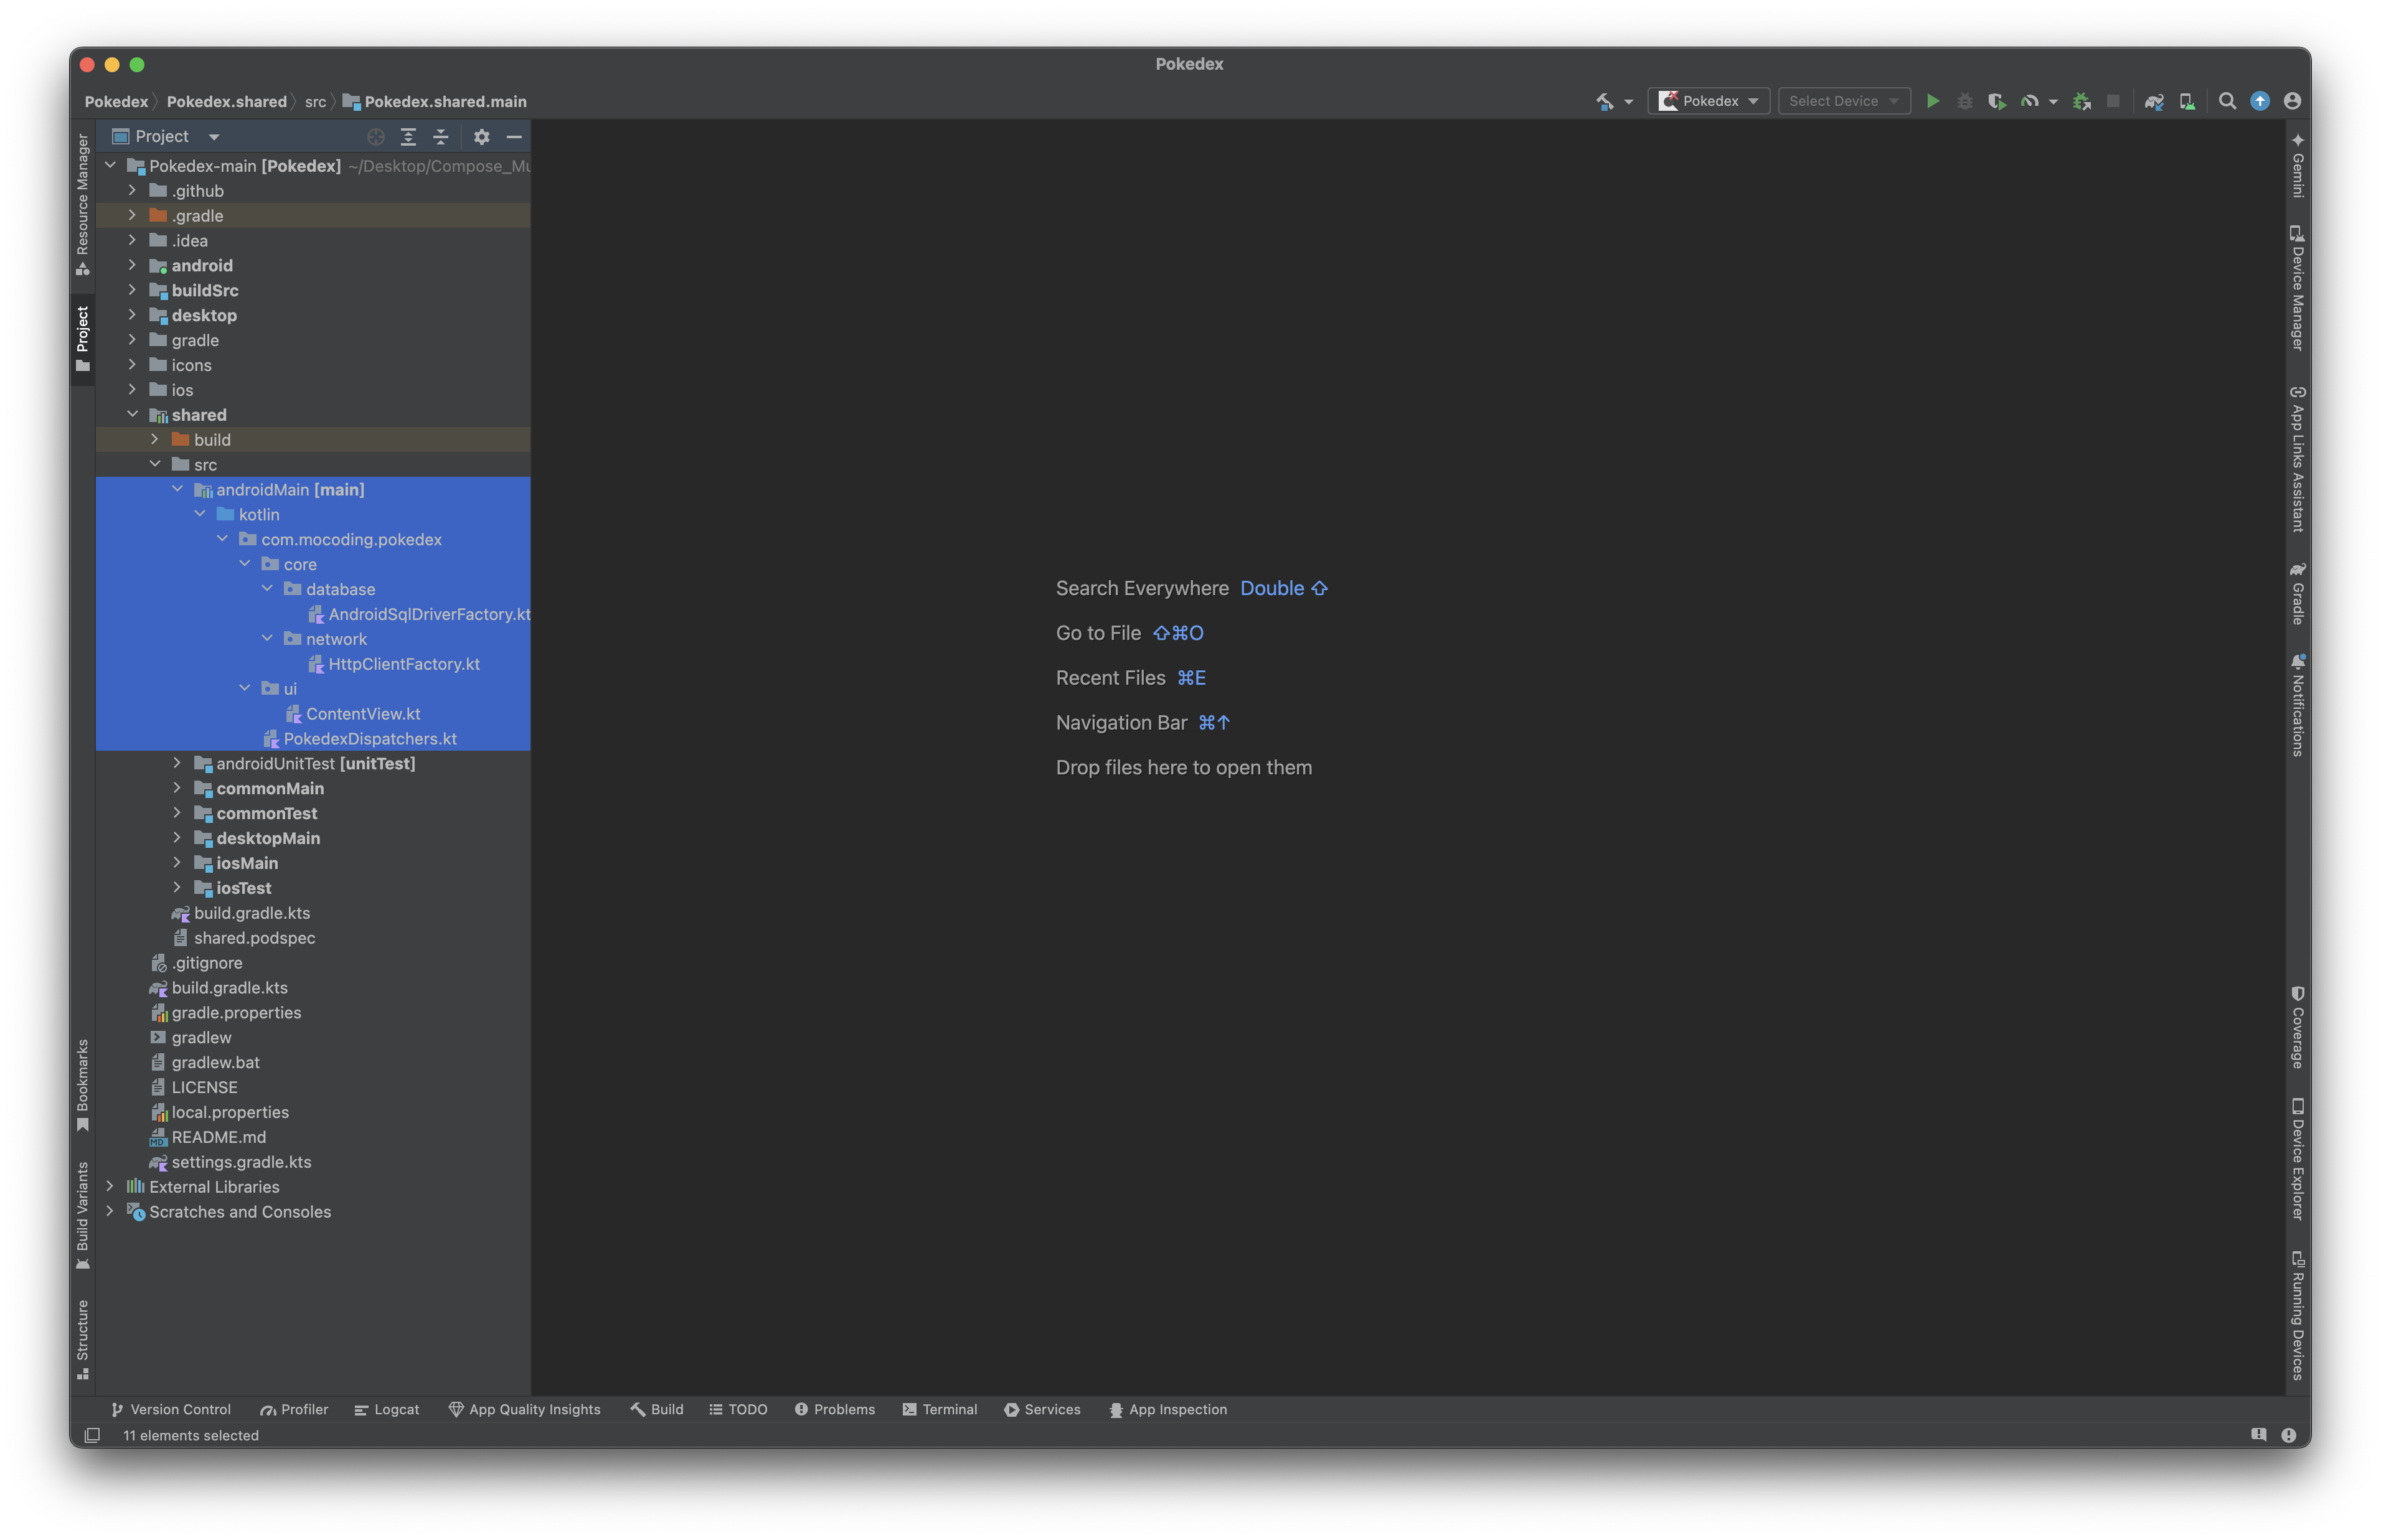
Task: Open the Device Manager toolbar icon
Action: pos(2187,101)
